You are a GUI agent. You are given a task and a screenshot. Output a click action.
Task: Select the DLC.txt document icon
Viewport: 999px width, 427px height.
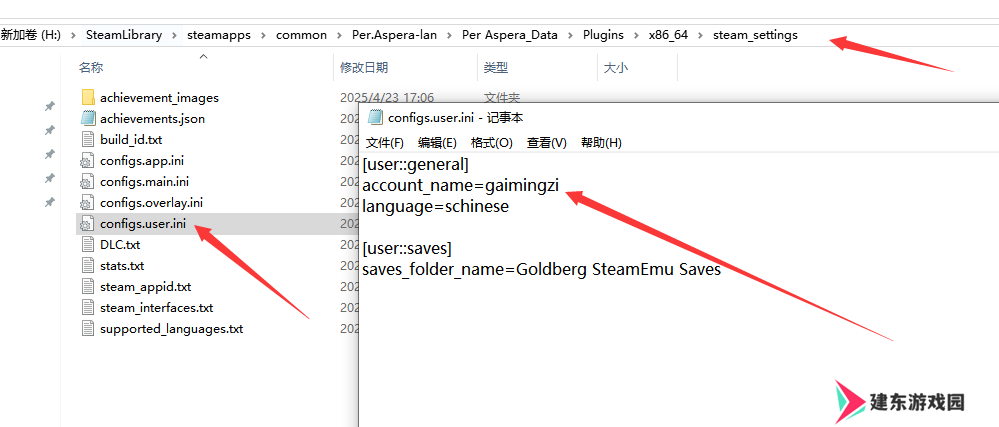coord(88,245)
